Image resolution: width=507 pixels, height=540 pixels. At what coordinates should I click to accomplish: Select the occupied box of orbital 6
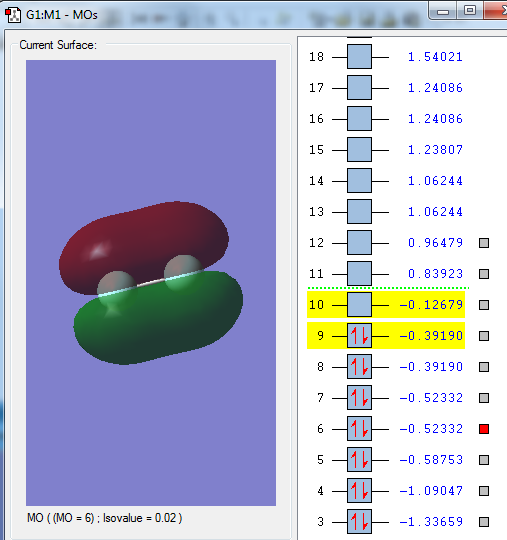(x=359, y=428)
